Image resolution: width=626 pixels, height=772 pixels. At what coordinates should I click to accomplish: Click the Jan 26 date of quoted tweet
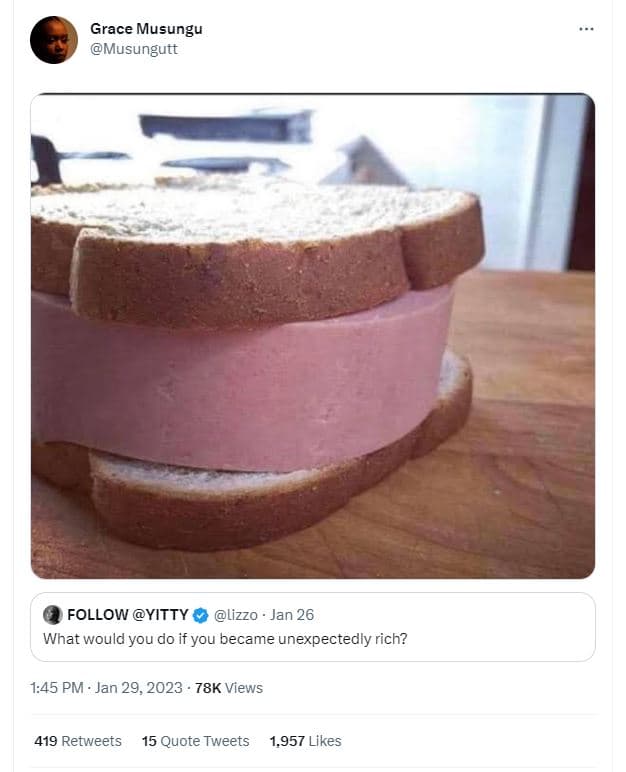coord(292,615)
